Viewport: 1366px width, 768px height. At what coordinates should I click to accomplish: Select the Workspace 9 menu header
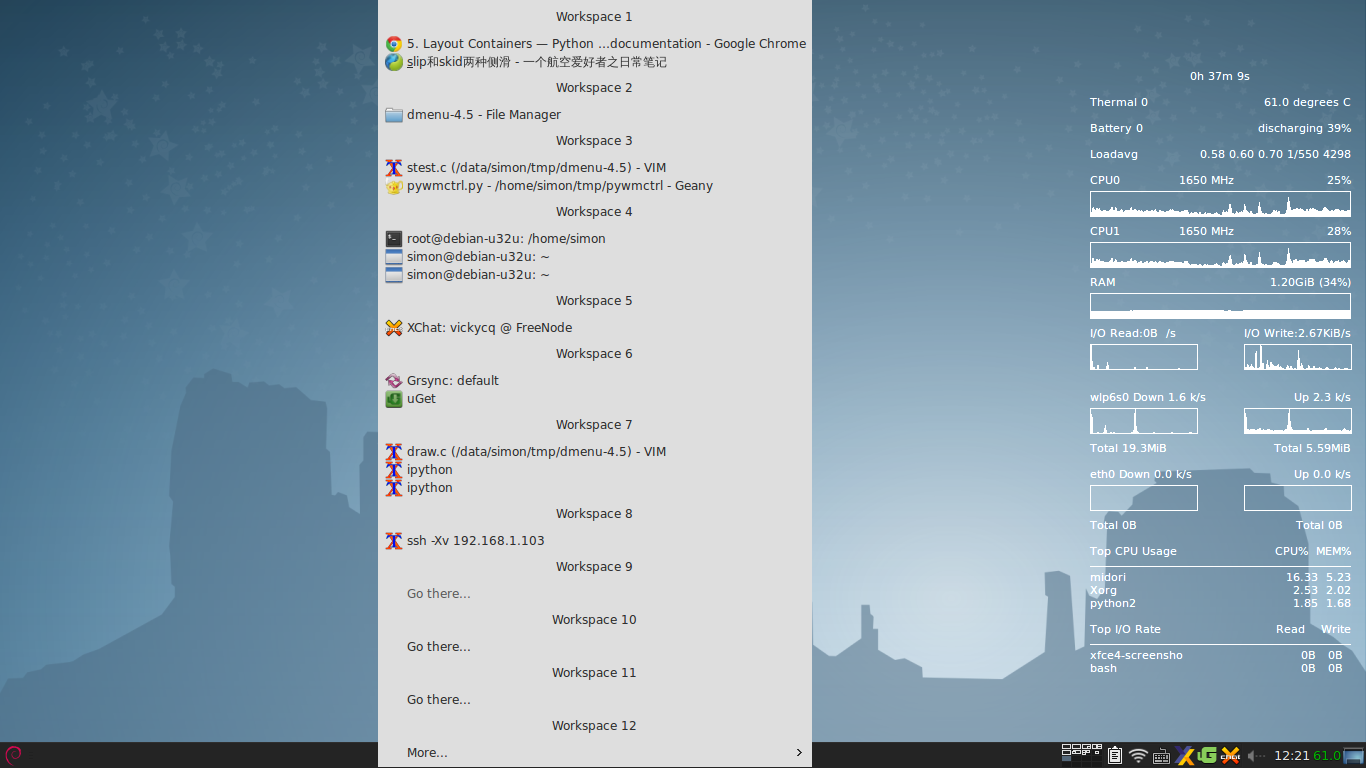pyautogui.click(x=594, y=567)
